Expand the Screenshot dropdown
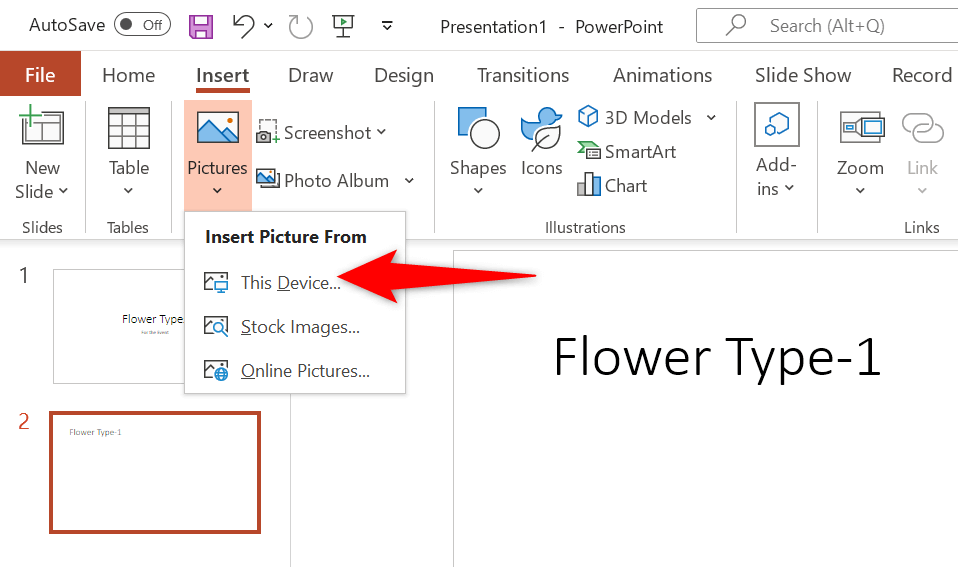This screenshot has width=958, height=567. pyautogui.click(x=381, y=133)
